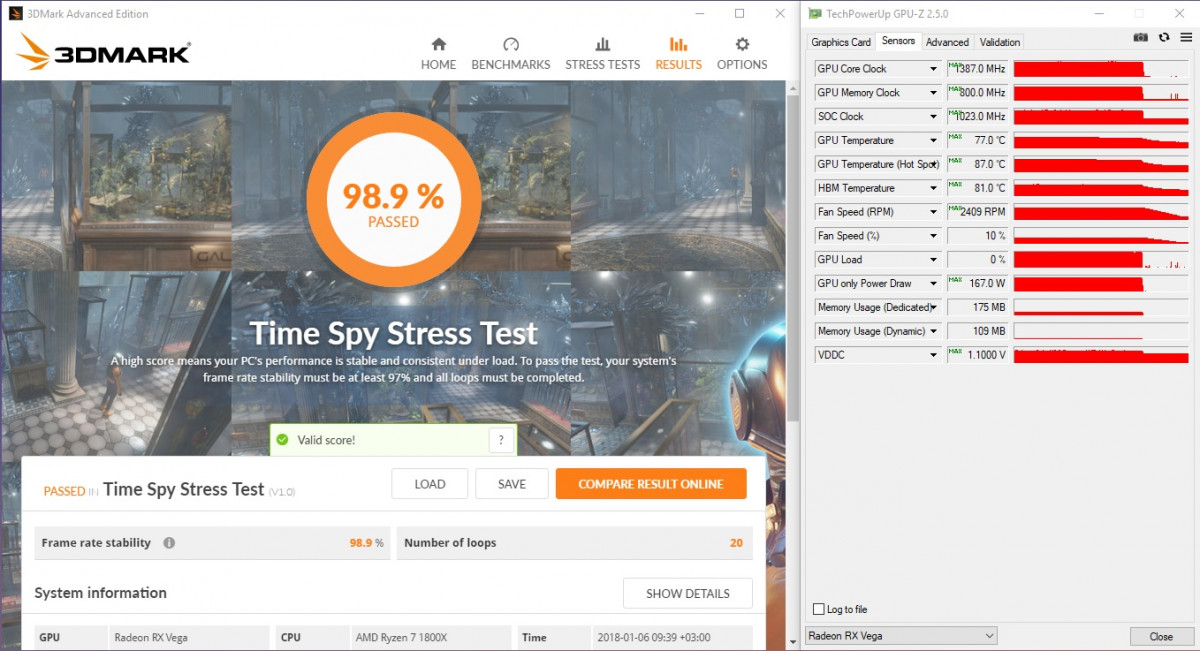This screenshot has width=1200, height=651.
Task: Switch to Graphics Card tab
Action: (841, 42)
